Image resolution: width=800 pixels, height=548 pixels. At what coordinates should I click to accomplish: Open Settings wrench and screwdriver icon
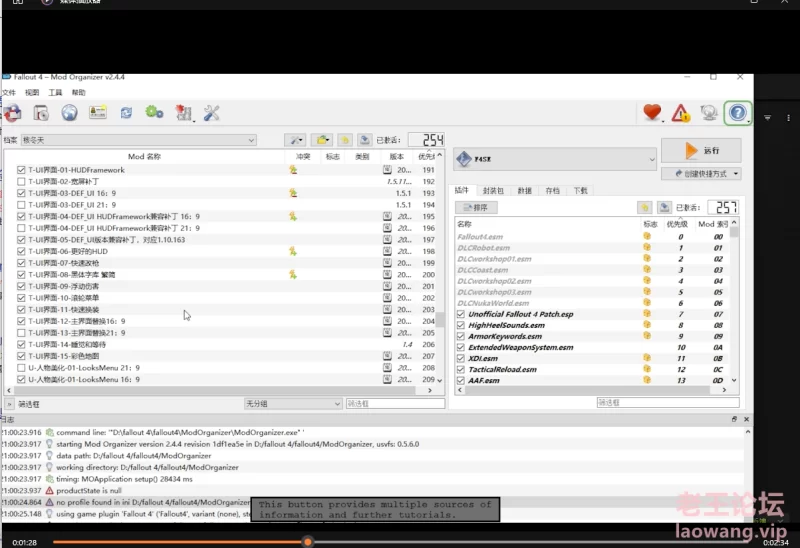[211, 113]
